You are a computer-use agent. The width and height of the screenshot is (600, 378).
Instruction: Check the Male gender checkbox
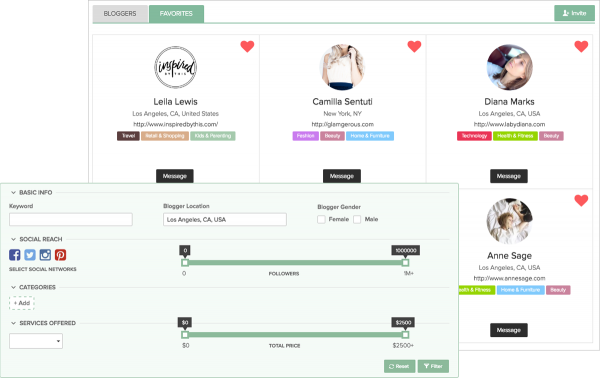point(357,219)
